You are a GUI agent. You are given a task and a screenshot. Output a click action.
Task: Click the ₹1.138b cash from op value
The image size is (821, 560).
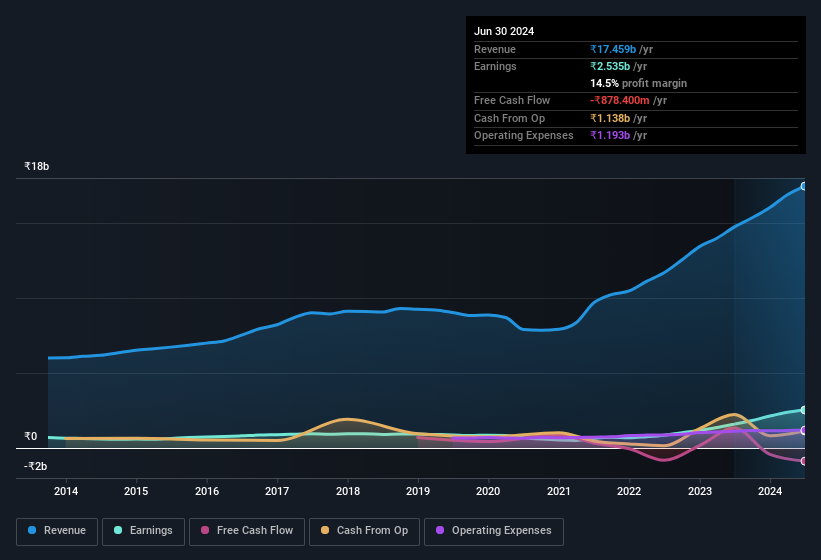(610, 118)
